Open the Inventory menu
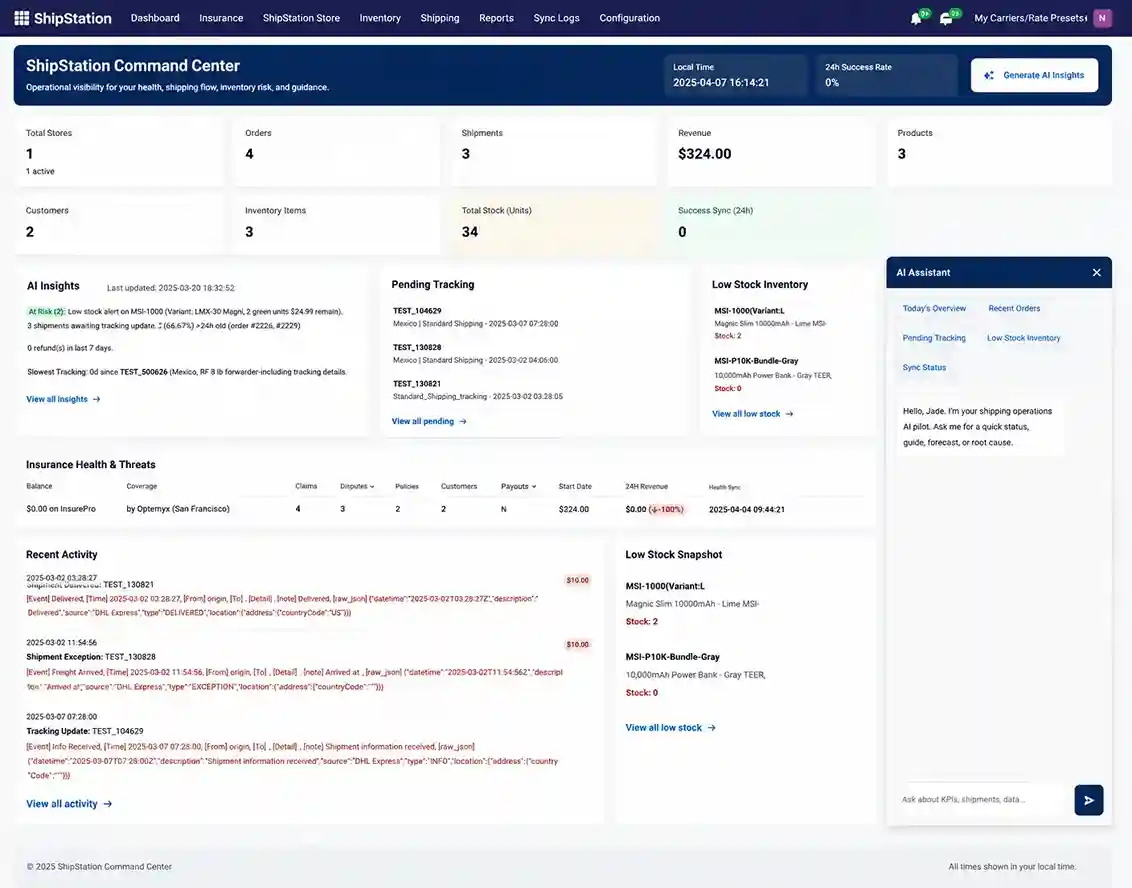1132x888 pixels. pyautogui.click(x=380, y=18)
